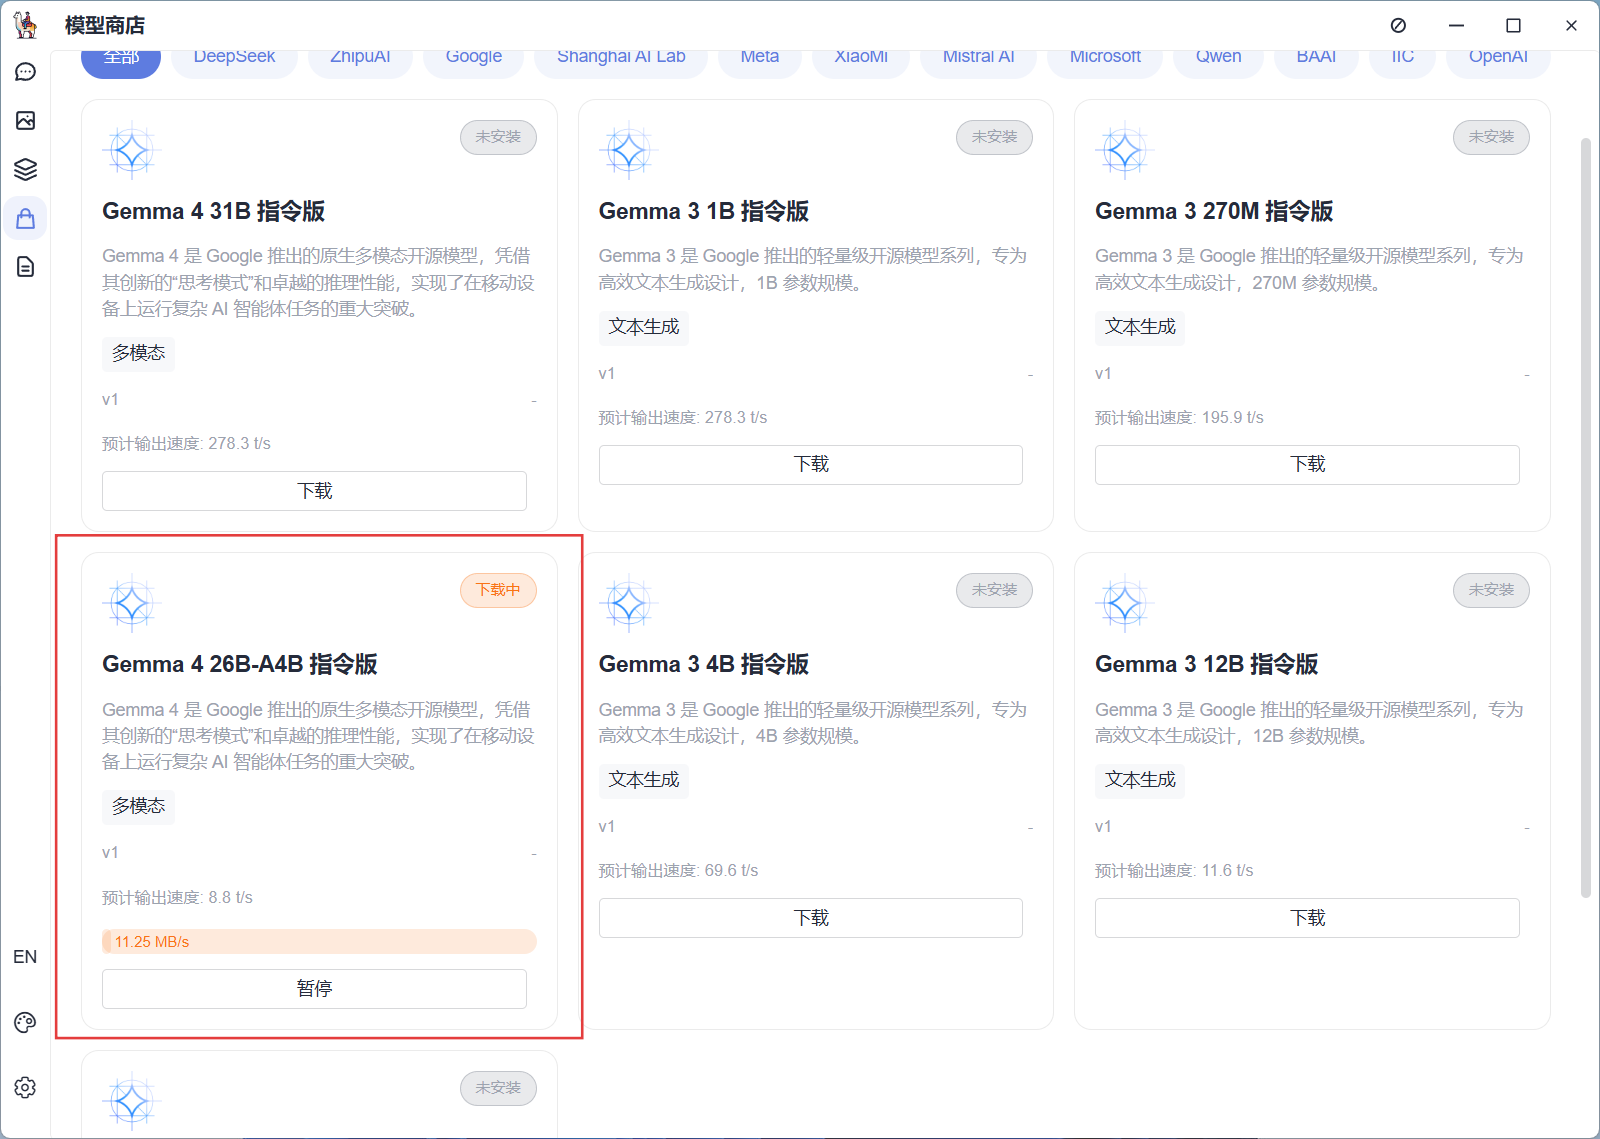Image resolution: width=1600 pixels, height=1139 pixels.
Task: Download Gemma 4 31B 指令版
Action: click(314, 491)
